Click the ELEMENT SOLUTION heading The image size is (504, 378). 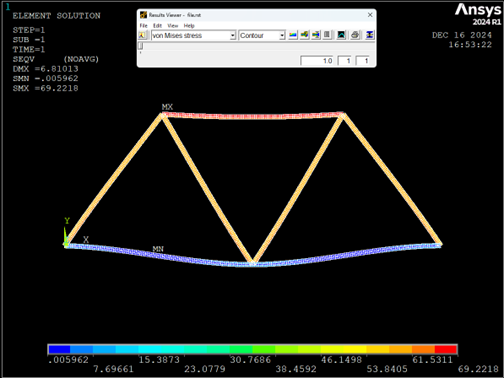click(x=56, y=16)
